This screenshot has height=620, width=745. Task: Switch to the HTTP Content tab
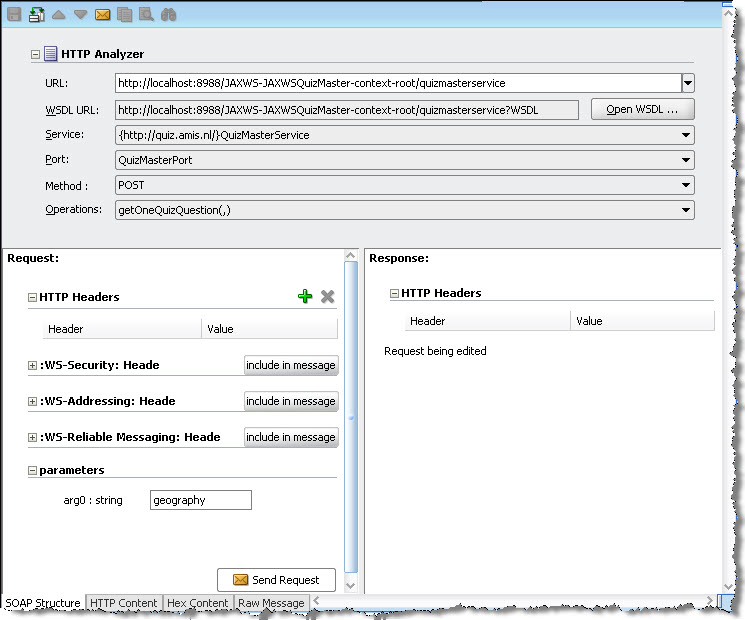click(123, 603)
